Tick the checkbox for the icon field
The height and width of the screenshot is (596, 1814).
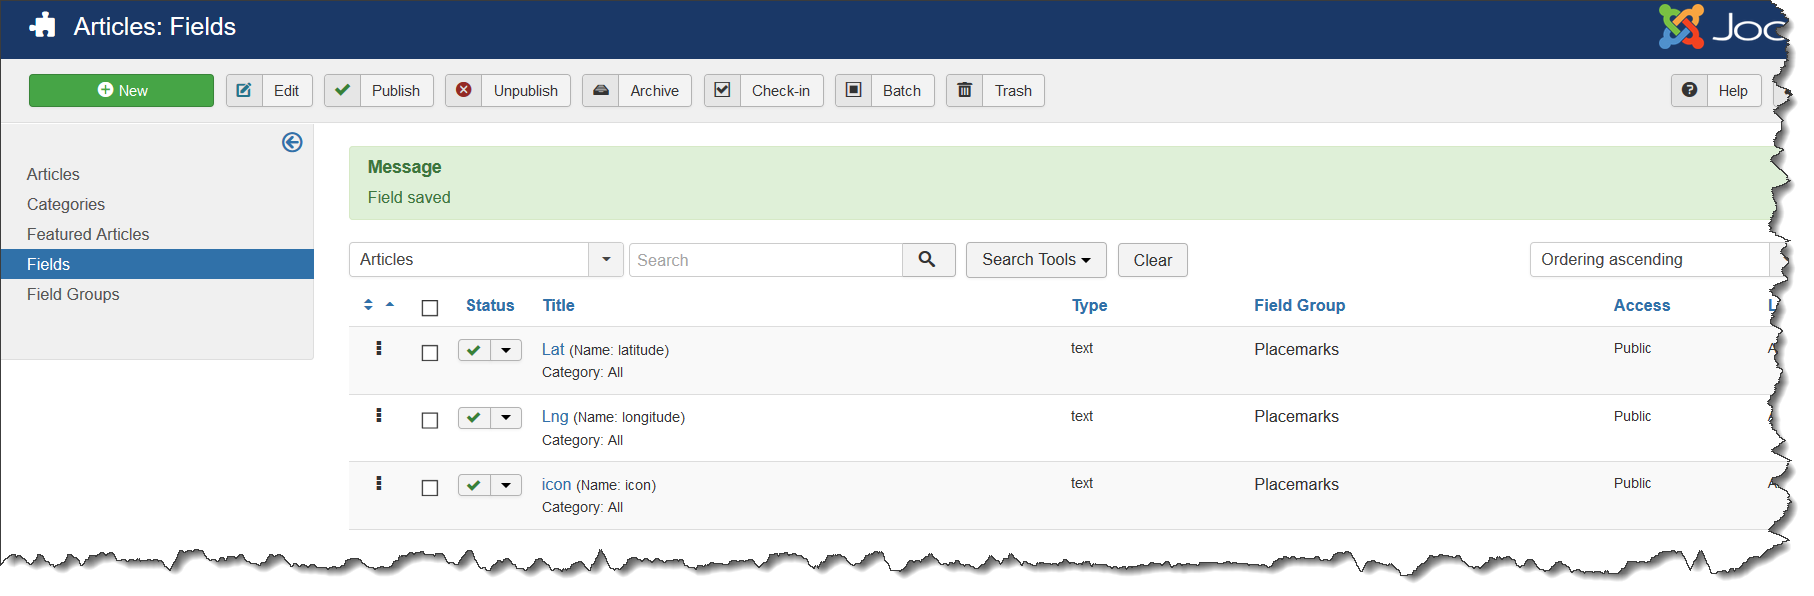coord(430,488)
